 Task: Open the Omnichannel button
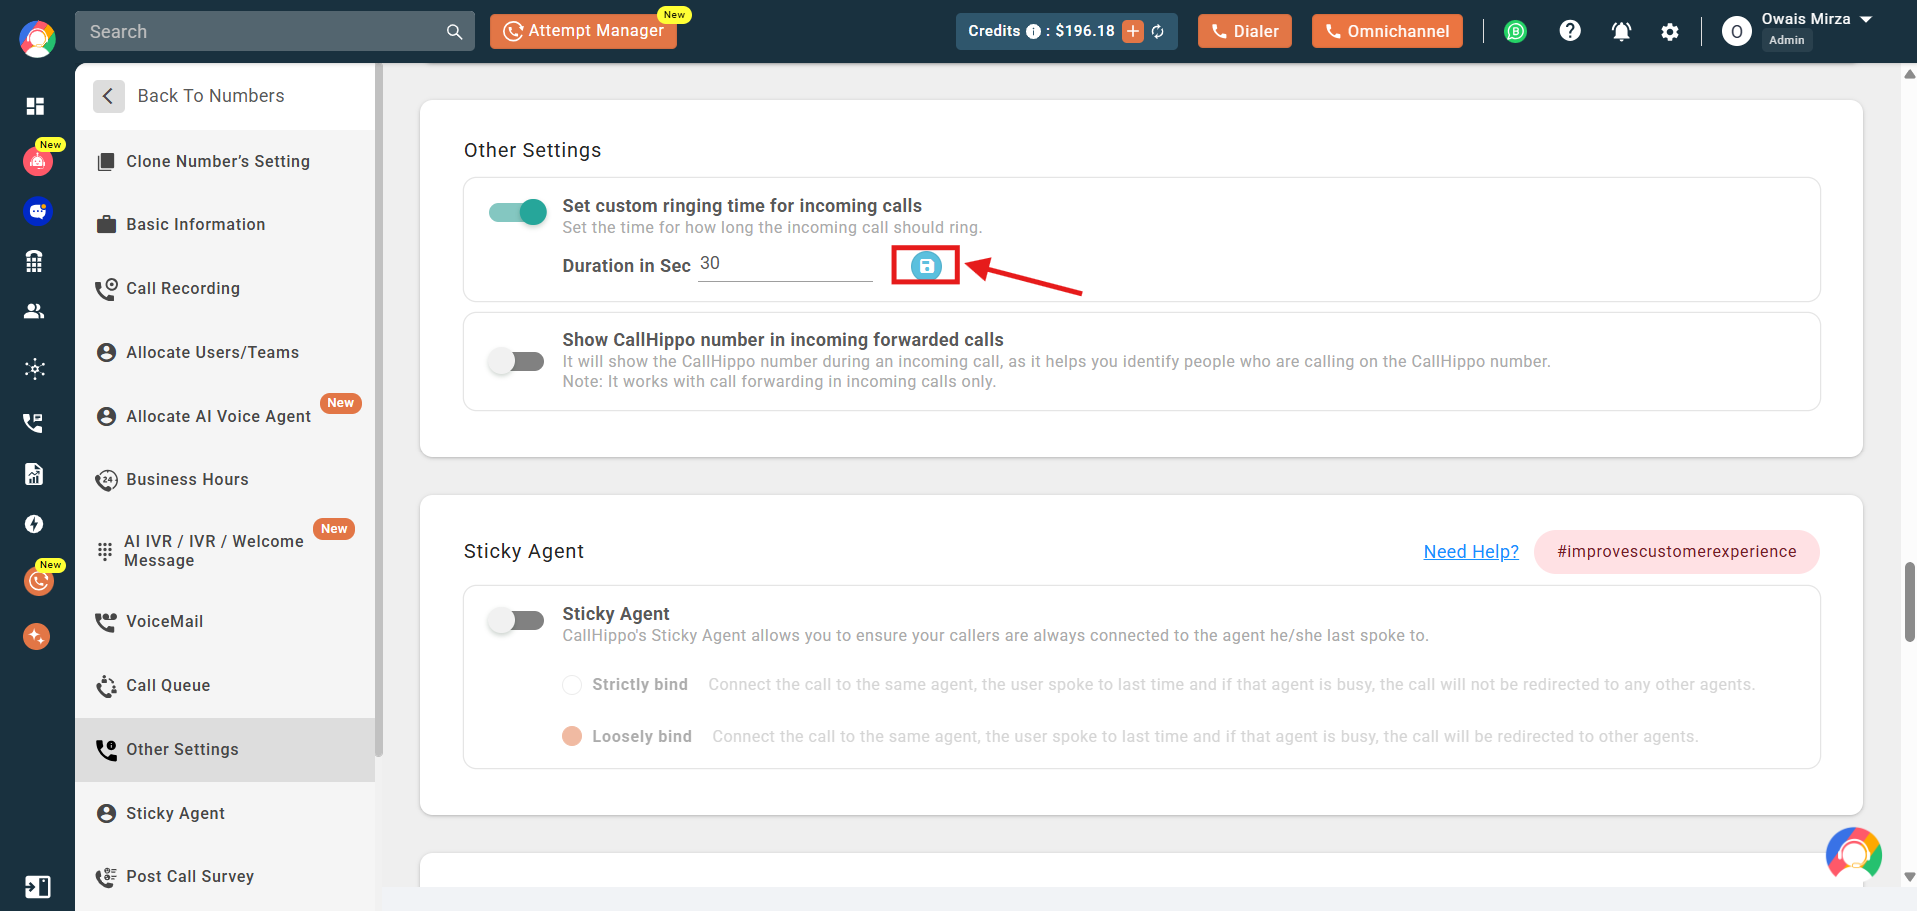click(1387, 31)
